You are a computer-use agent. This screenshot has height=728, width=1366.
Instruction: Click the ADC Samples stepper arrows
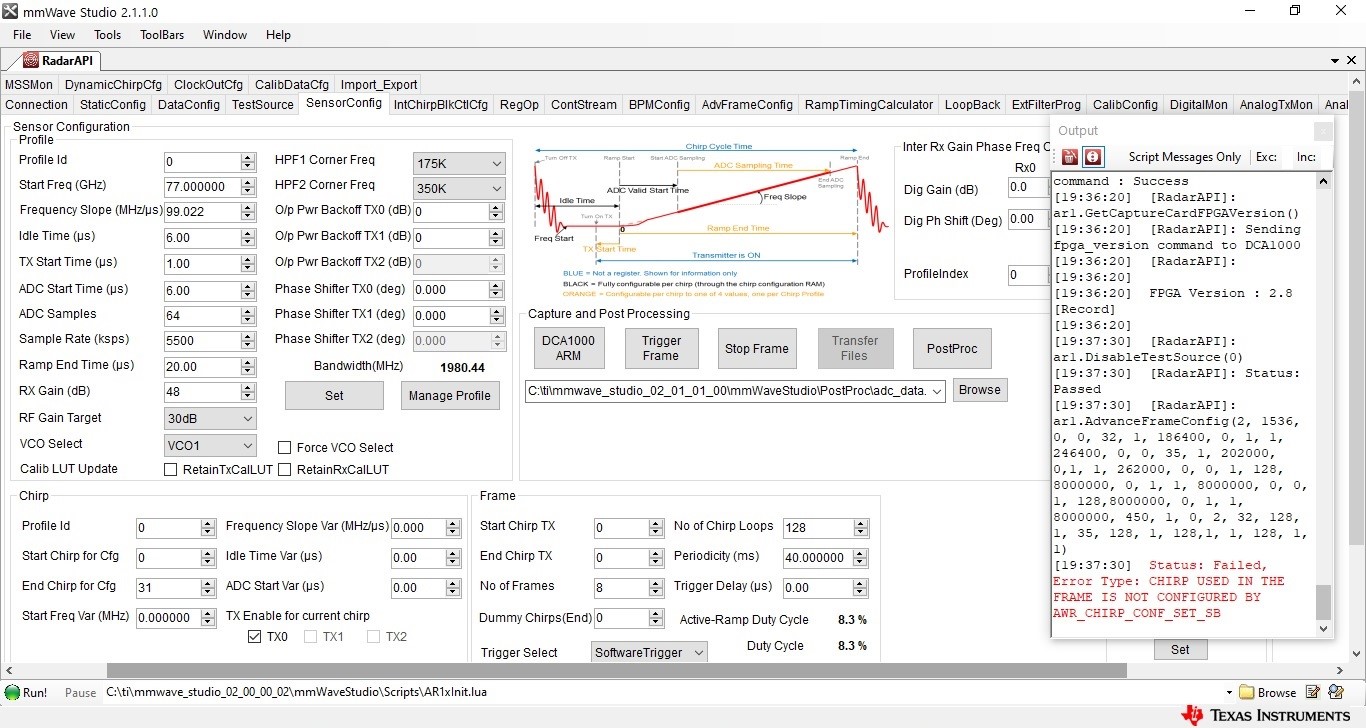click(x=248, y=315)
